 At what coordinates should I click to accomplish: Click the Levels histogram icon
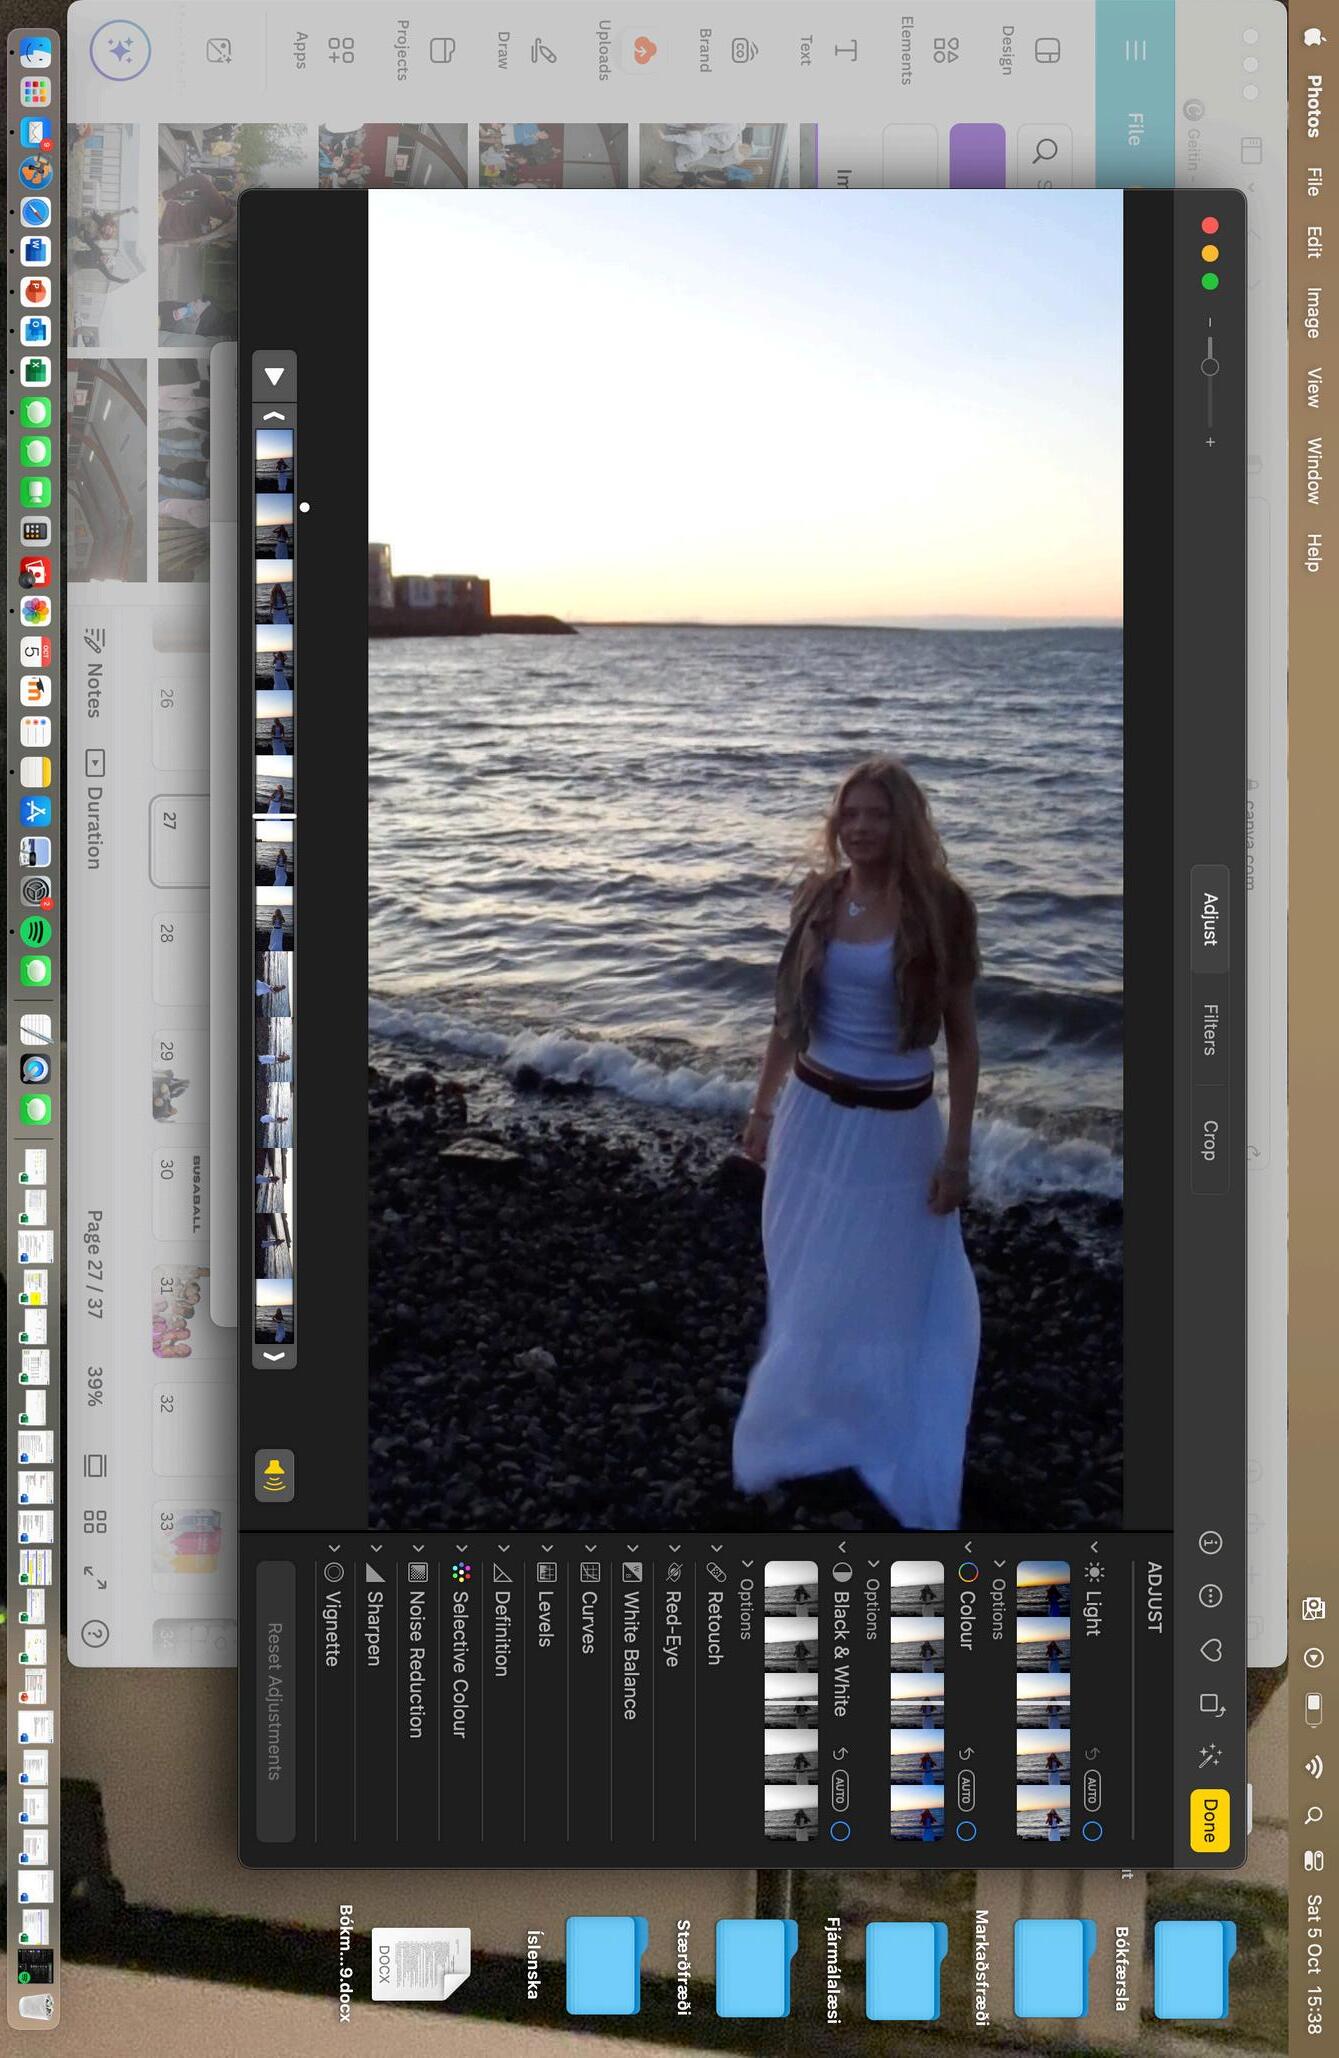pos(547,1572)
